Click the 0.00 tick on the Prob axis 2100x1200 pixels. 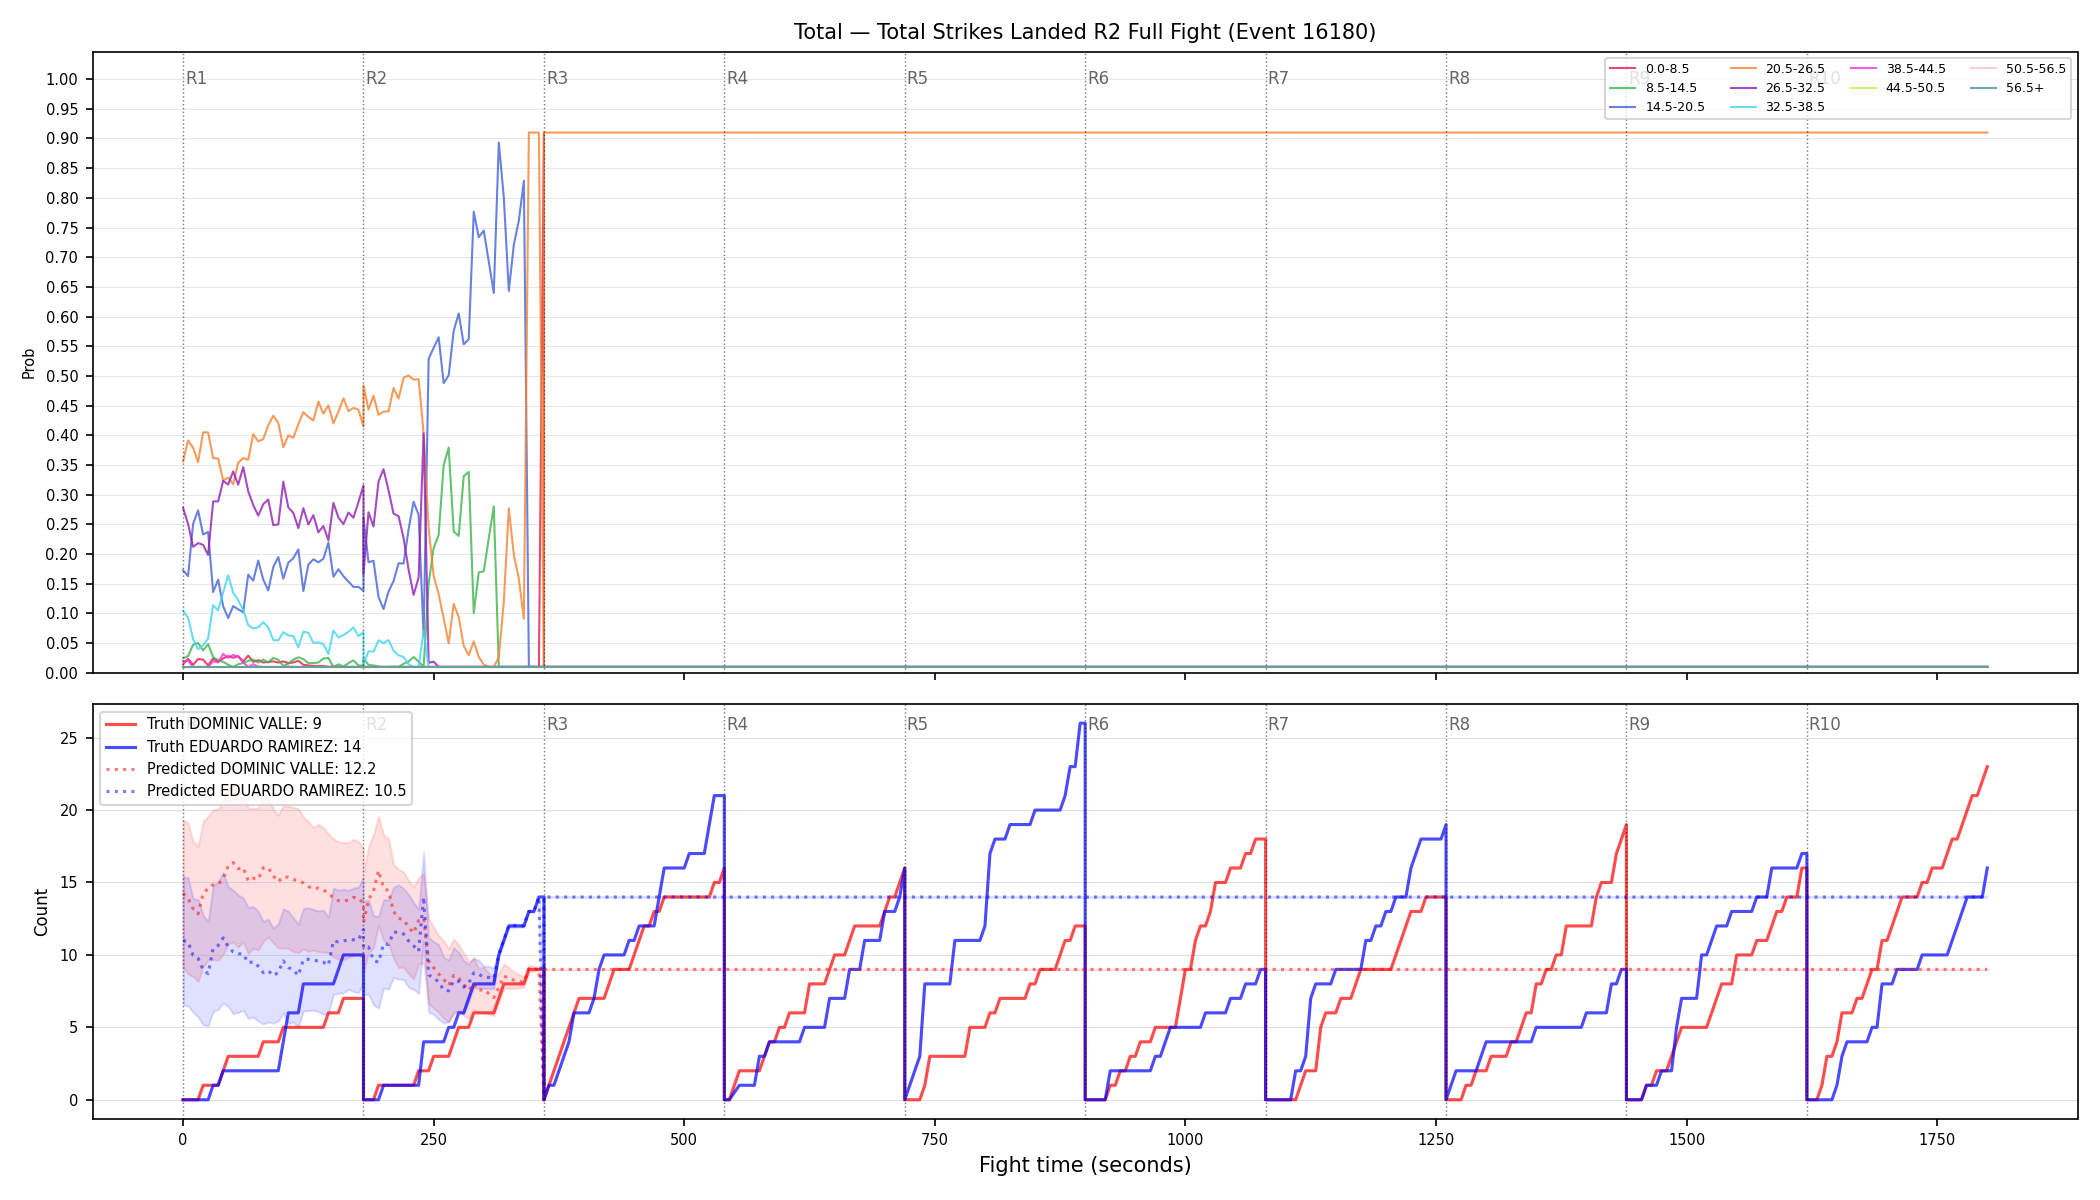click(x=62, y=673)
